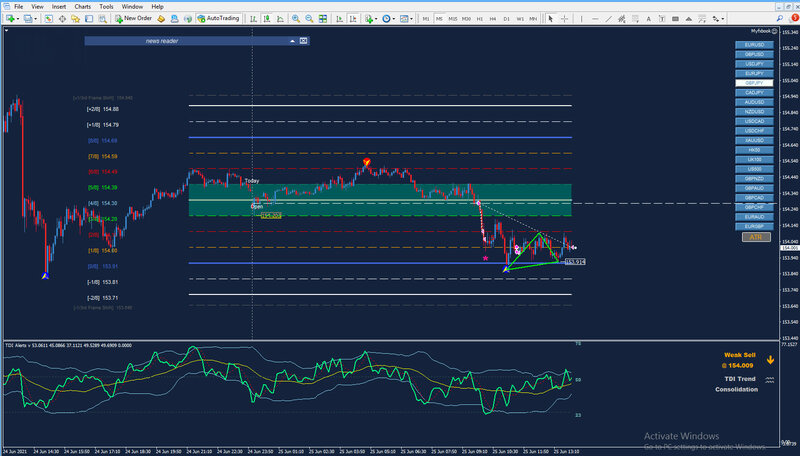Click the gold MetaEditor icon
This screenshot has width=800, height=456.
point(161,19)
